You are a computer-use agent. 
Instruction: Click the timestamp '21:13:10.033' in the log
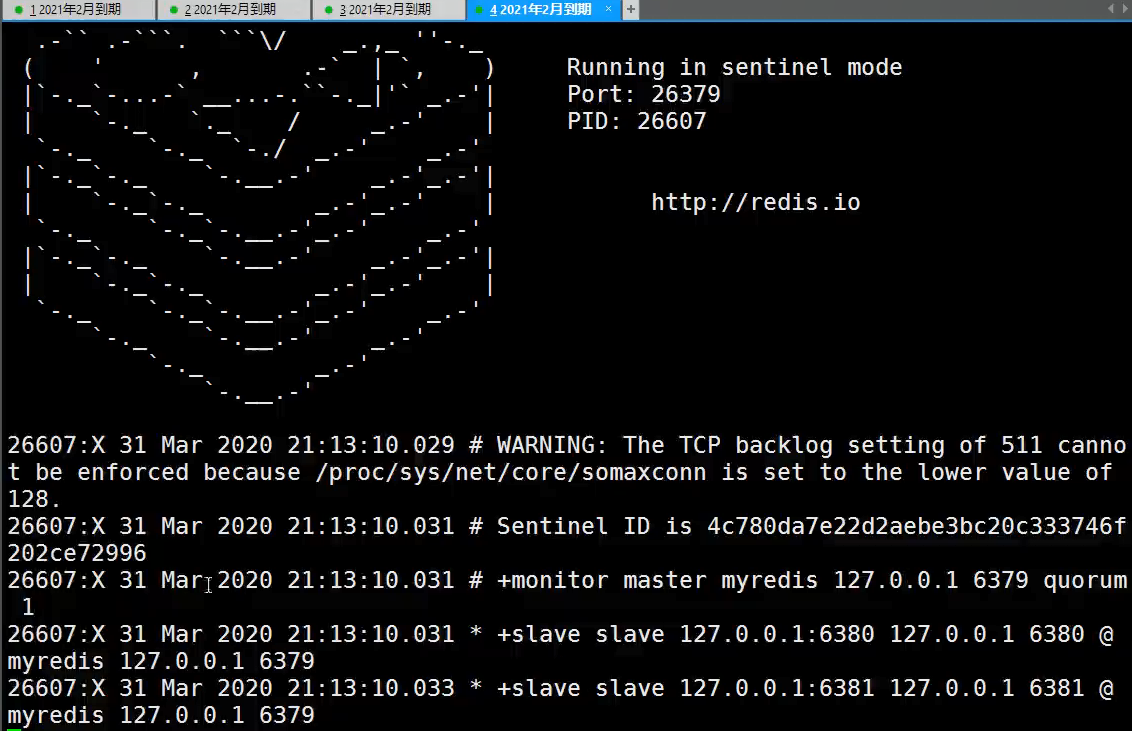[371, 688]
